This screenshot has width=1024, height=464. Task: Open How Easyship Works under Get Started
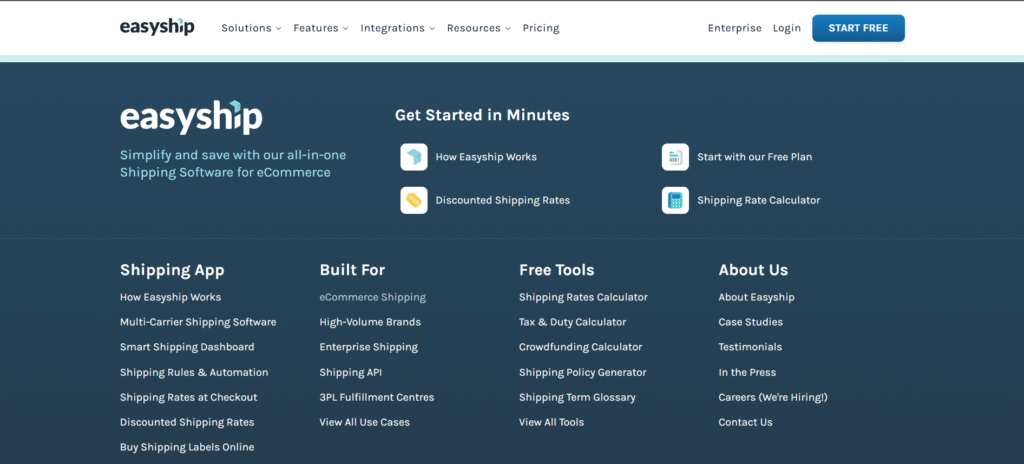[486, 157]
